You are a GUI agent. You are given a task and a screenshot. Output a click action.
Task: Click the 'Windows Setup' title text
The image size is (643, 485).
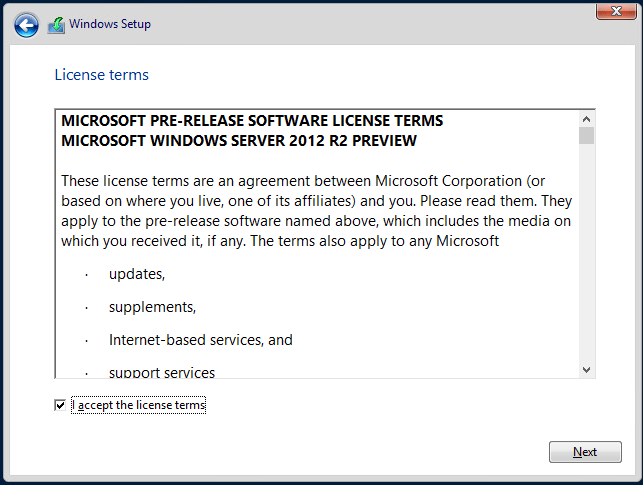tap(110, 24)
